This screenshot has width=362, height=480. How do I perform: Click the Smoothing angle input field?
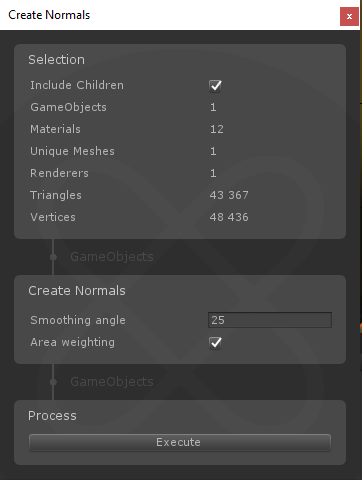coord(270,320)
